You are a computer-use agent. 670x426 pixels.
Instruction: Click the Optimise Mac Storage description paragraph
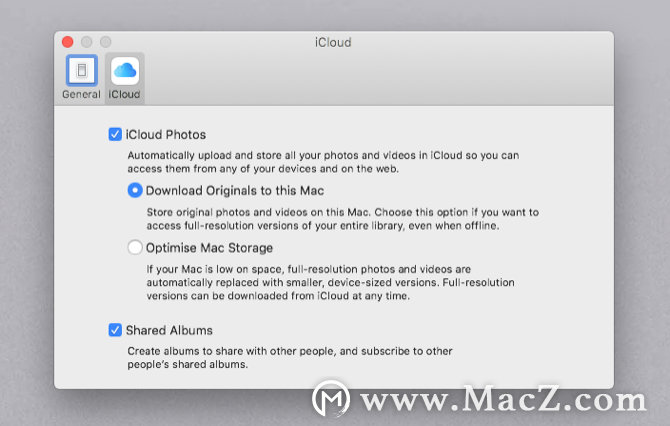click(x=330, y=282)
